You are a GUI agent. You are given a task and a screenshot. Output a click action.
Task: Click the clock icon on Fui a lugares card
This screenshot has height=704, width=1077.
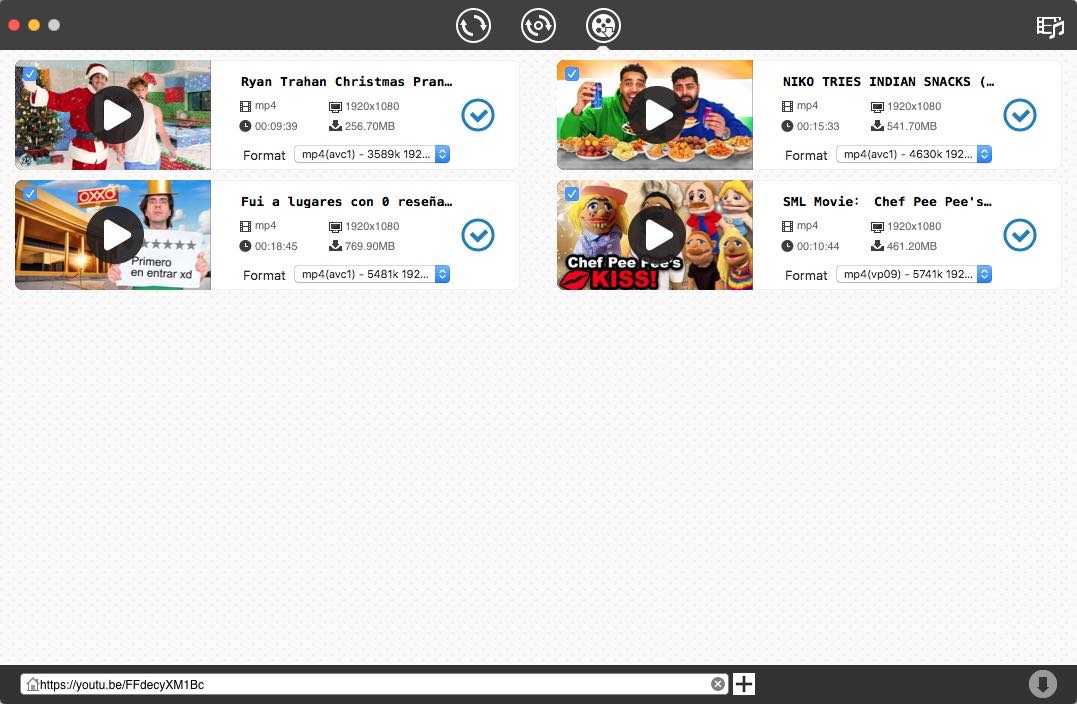click(245, 246)
